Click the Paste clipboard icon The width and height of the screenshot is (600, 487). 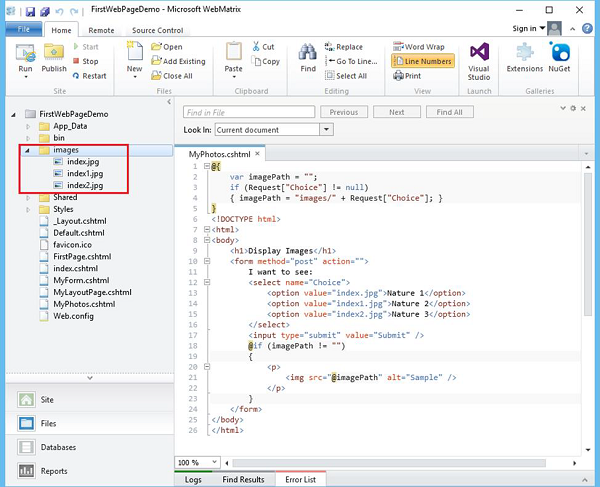234,52
